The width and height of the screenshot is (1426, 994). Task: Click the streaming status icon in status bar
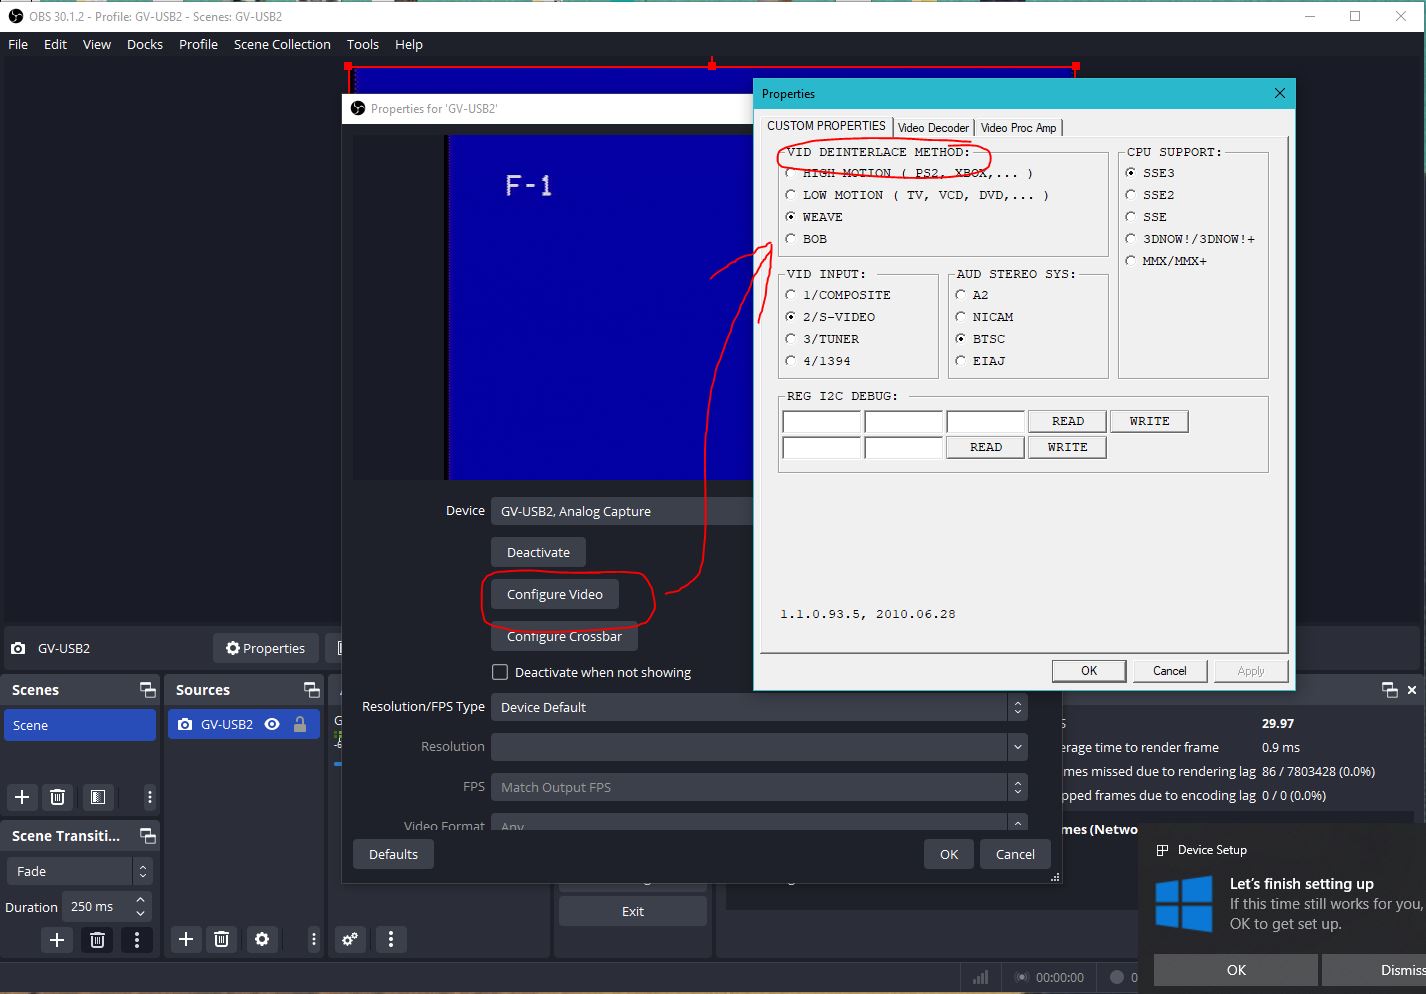(1021, 977)
